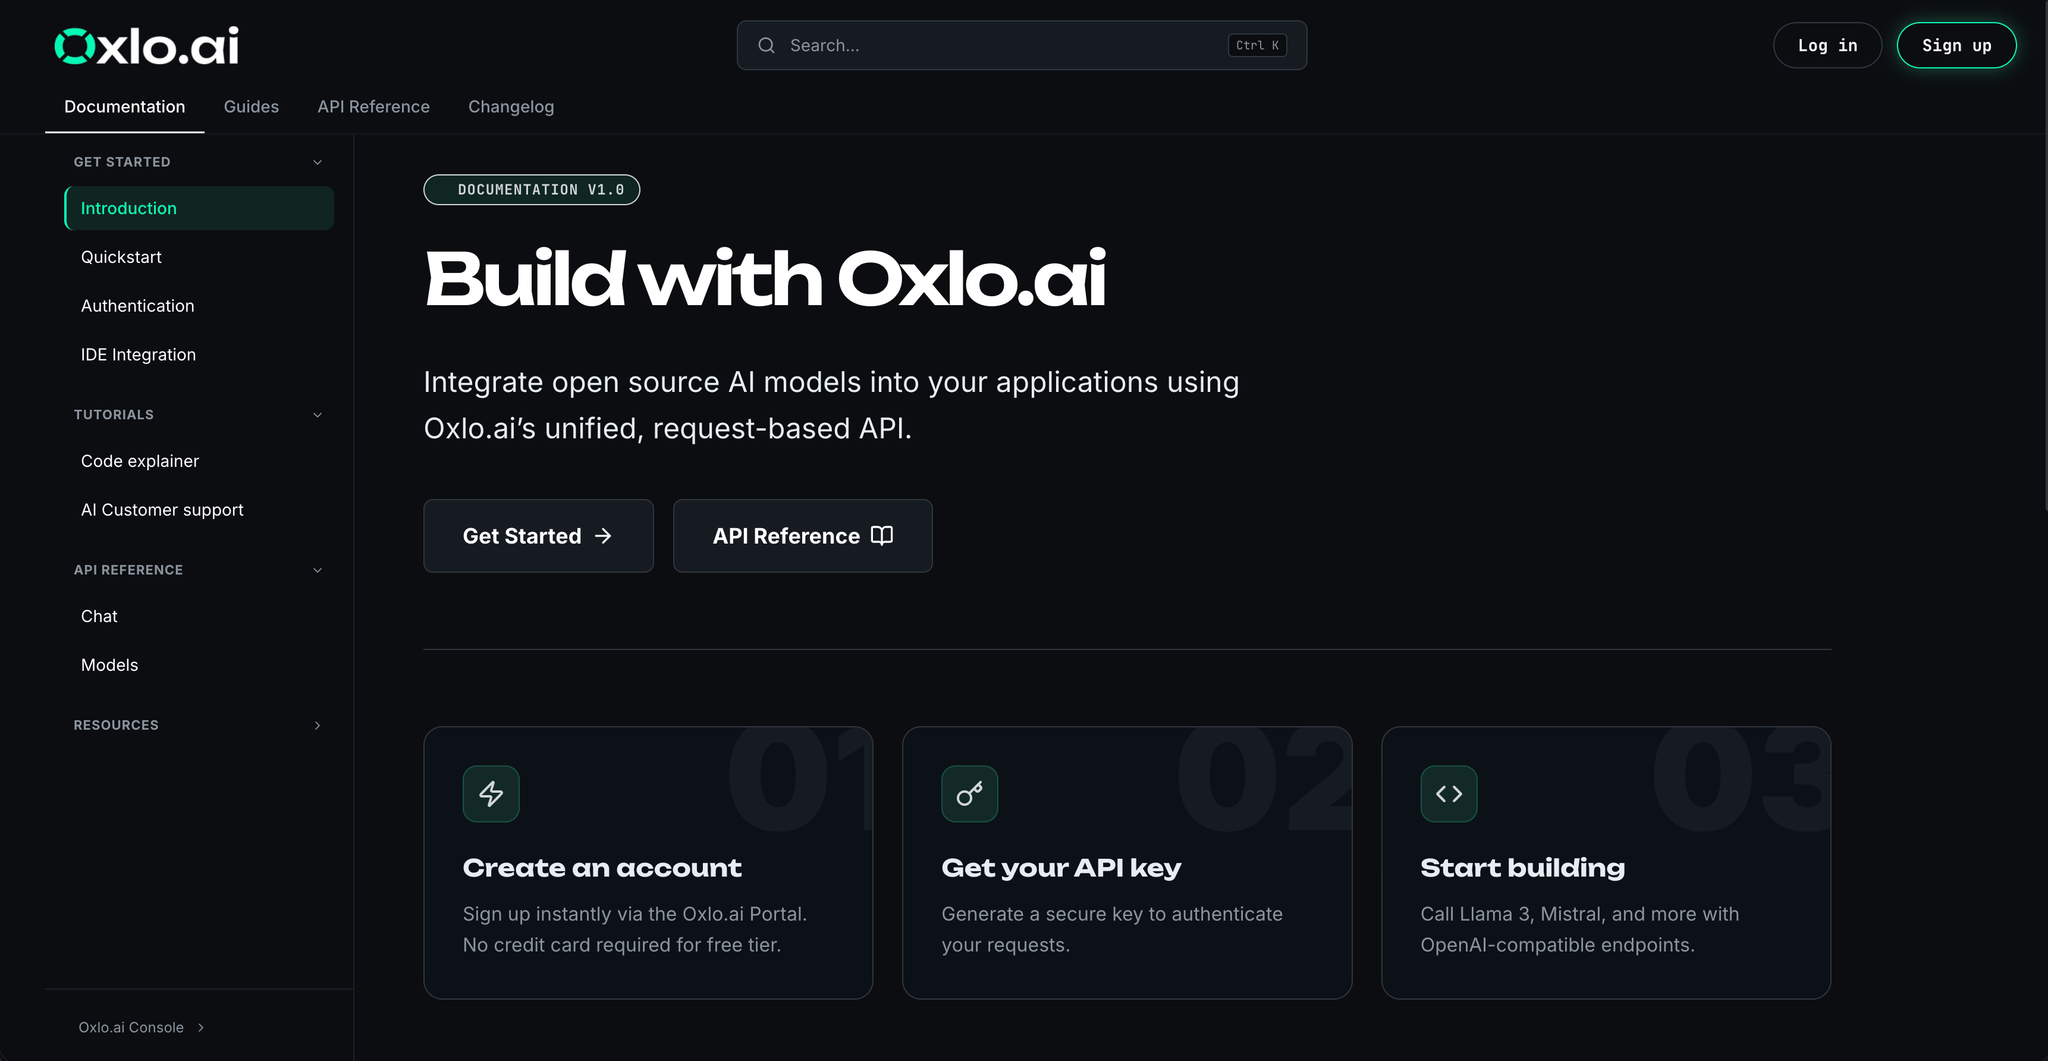Click inside the search input field

point(1000,45)
